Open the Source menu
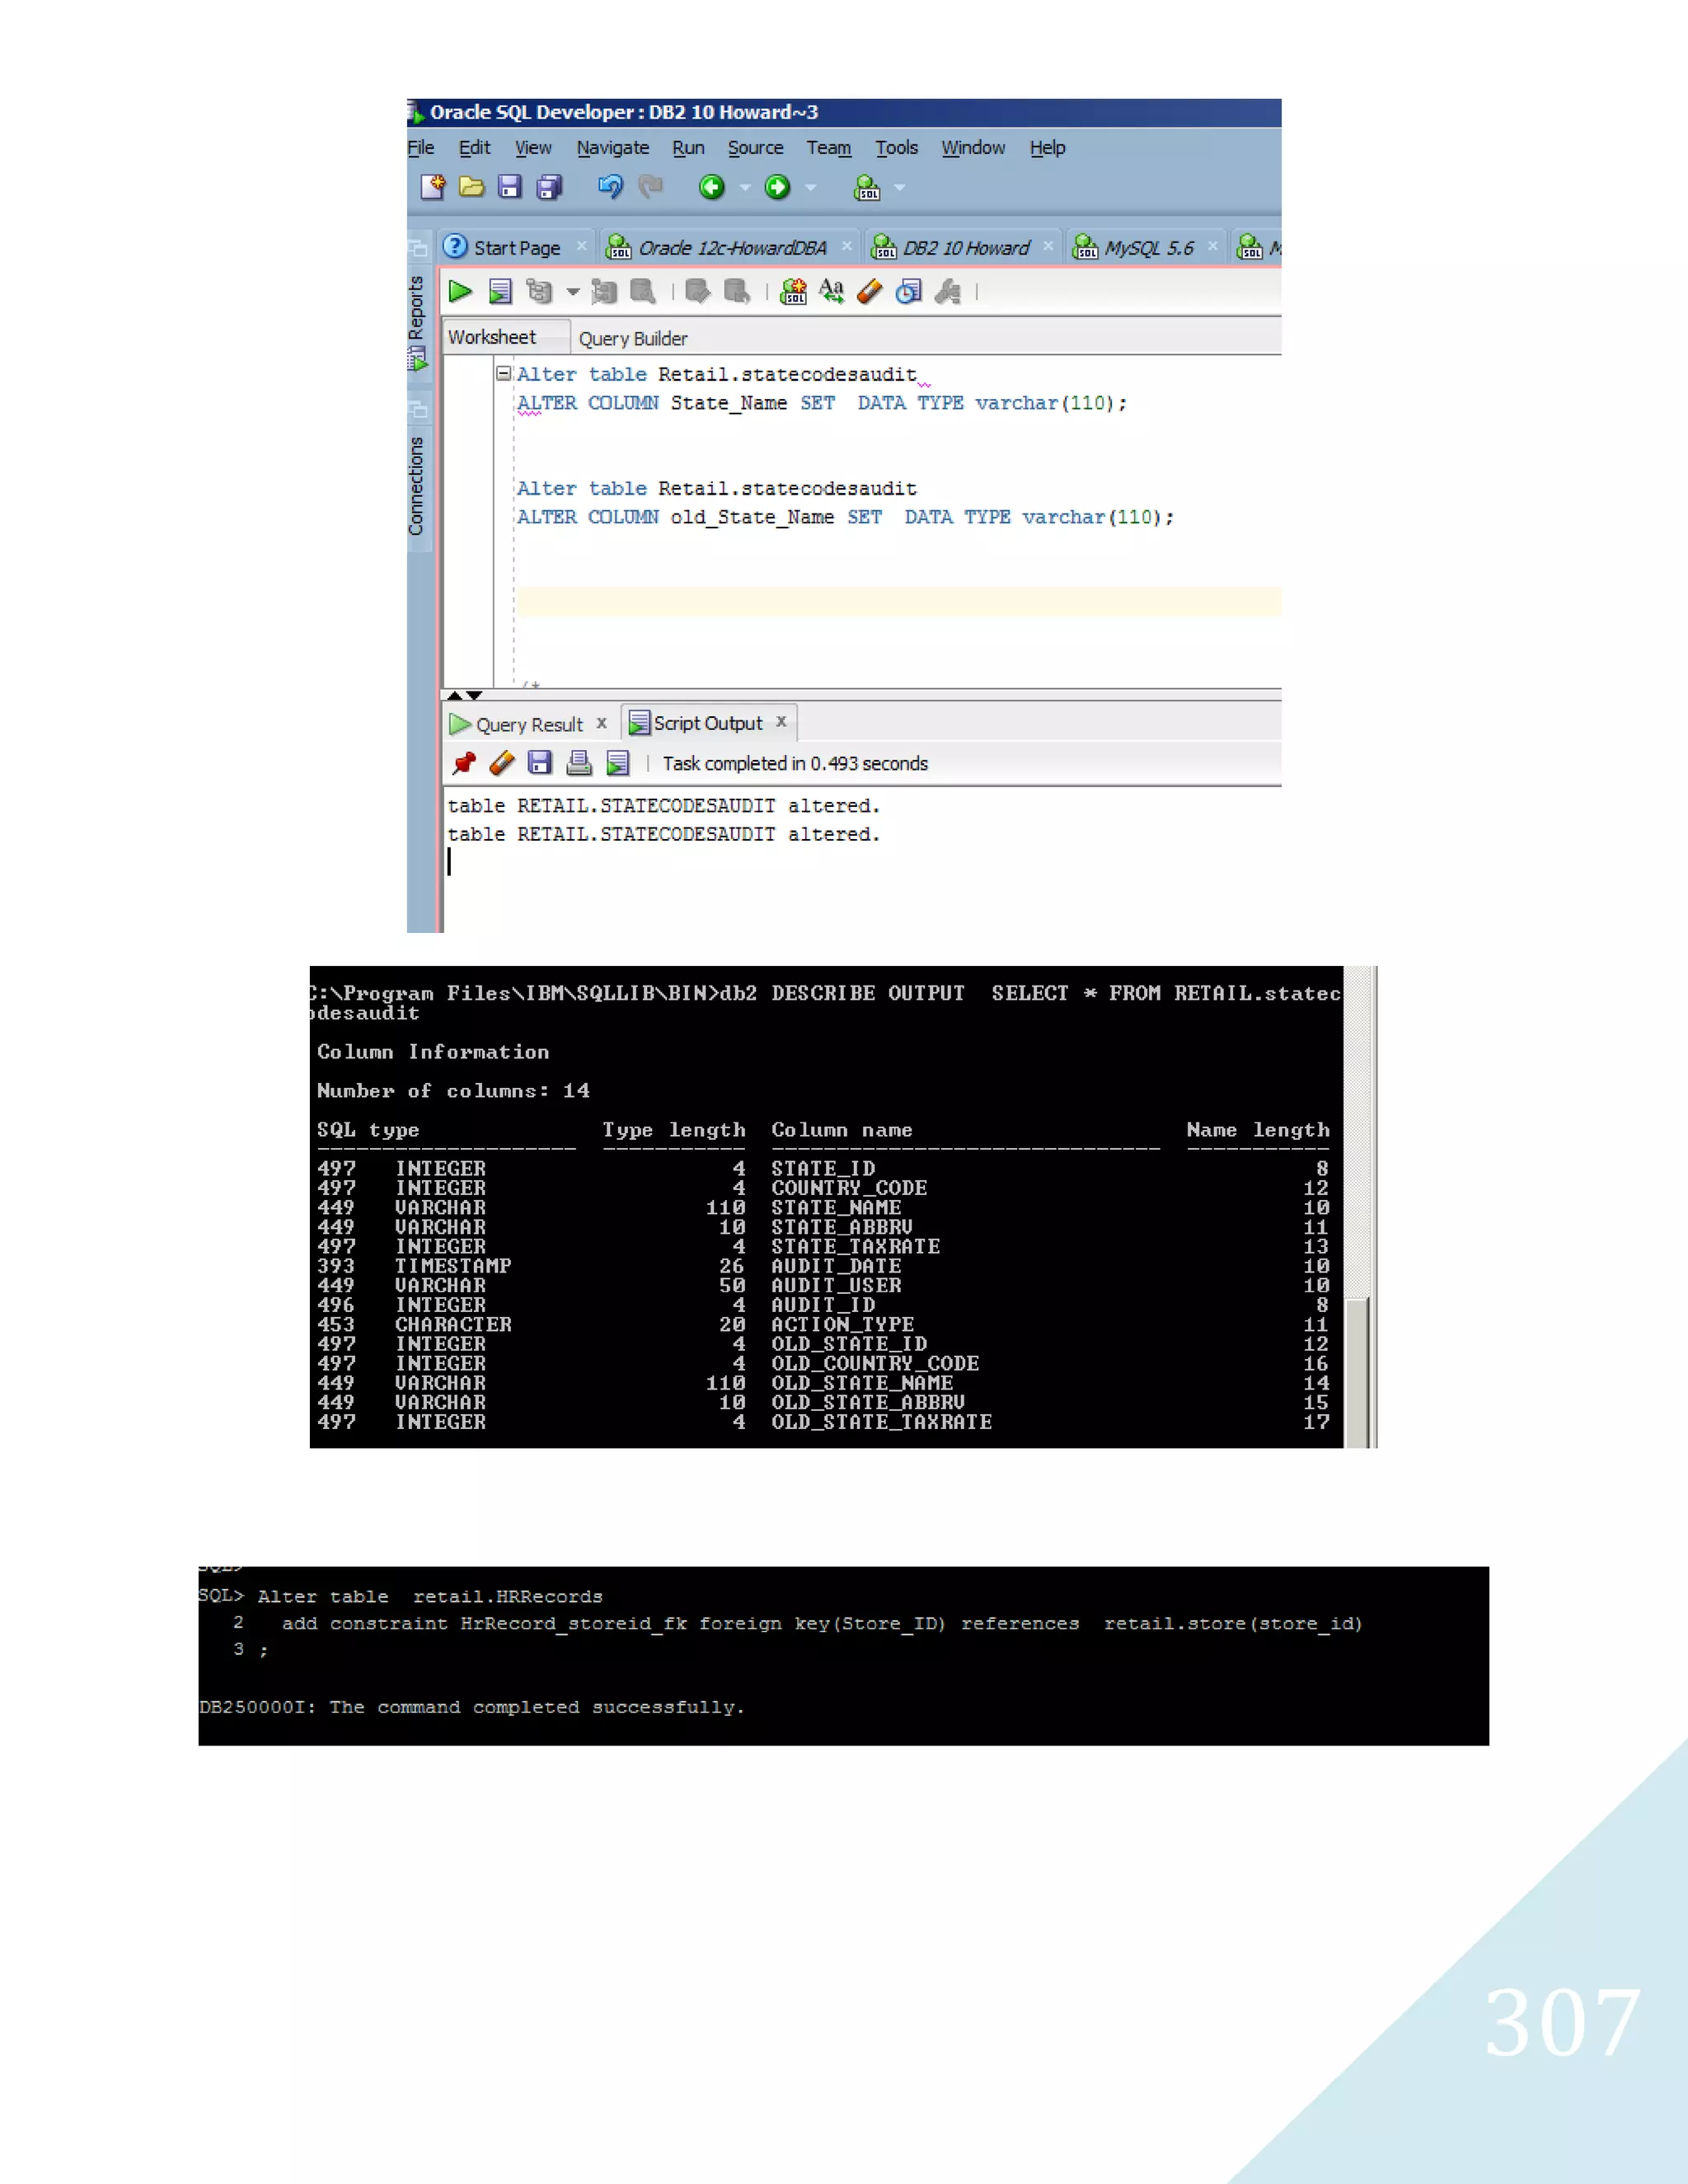This screenshot has height=2184, width=1688. (x=756, y=147)
